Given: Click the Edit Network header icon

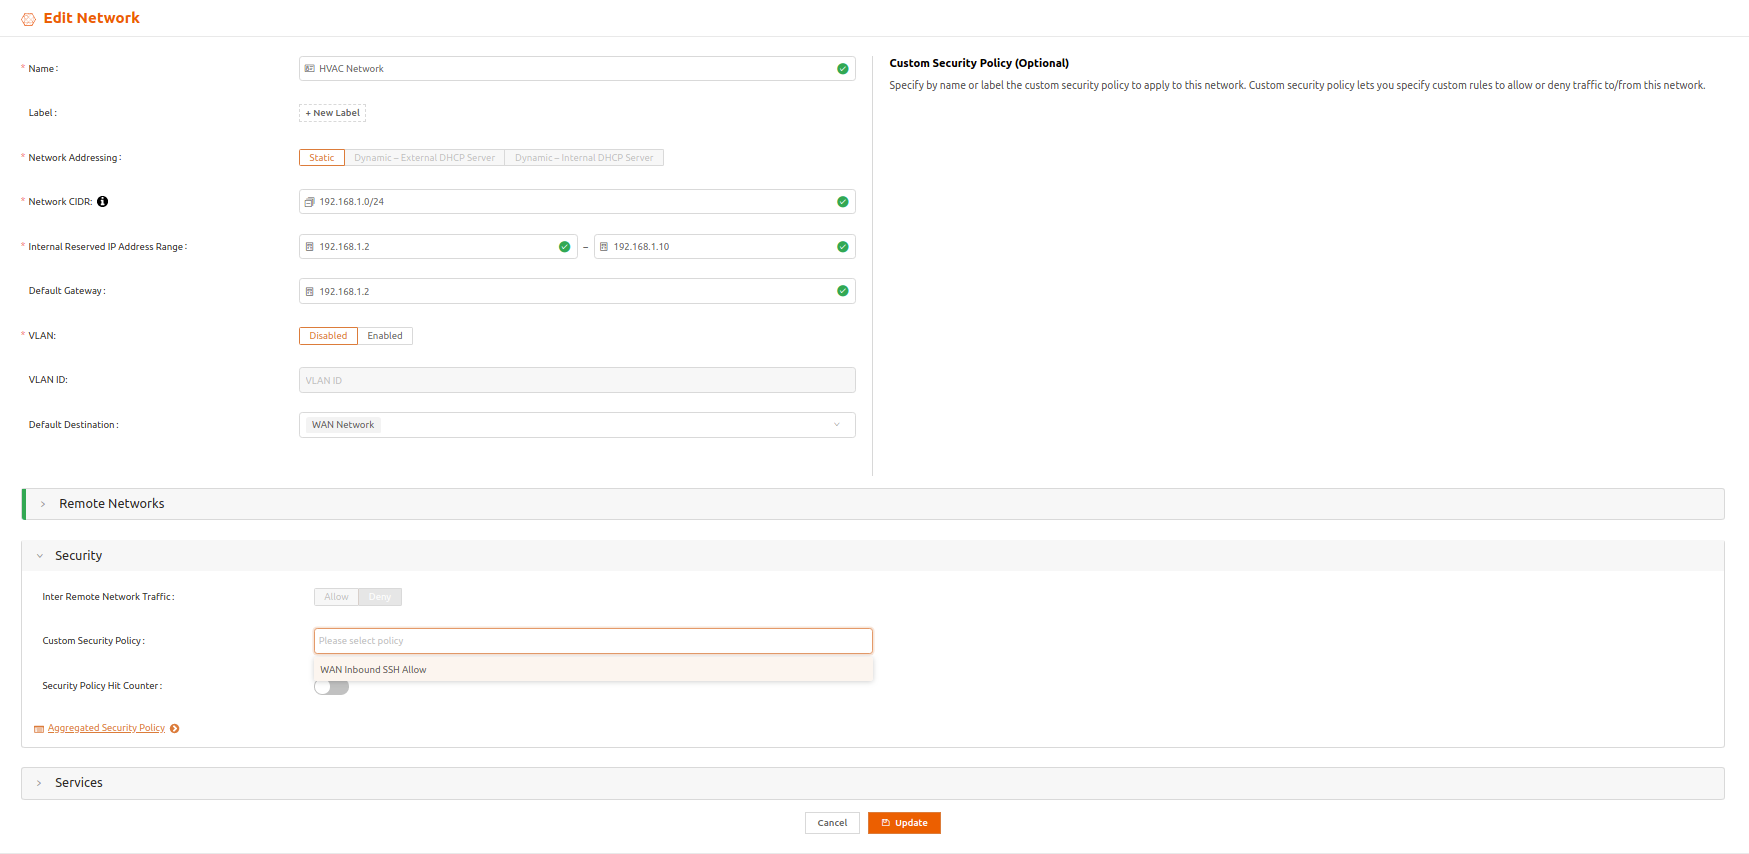Looking at the screenshot, I should (x=28, y=19).
